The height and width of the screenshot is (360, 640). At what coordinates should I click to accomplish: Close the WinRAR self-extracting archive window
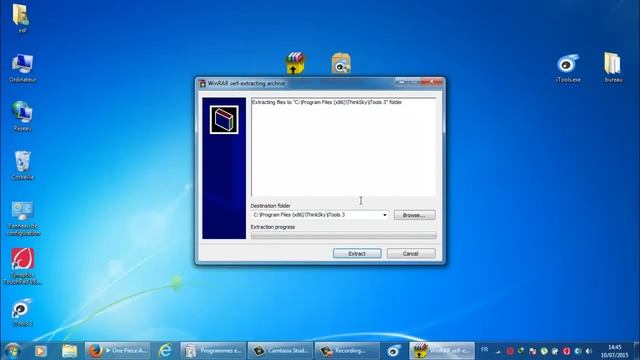pyautogui.click(x=432, y=82)
